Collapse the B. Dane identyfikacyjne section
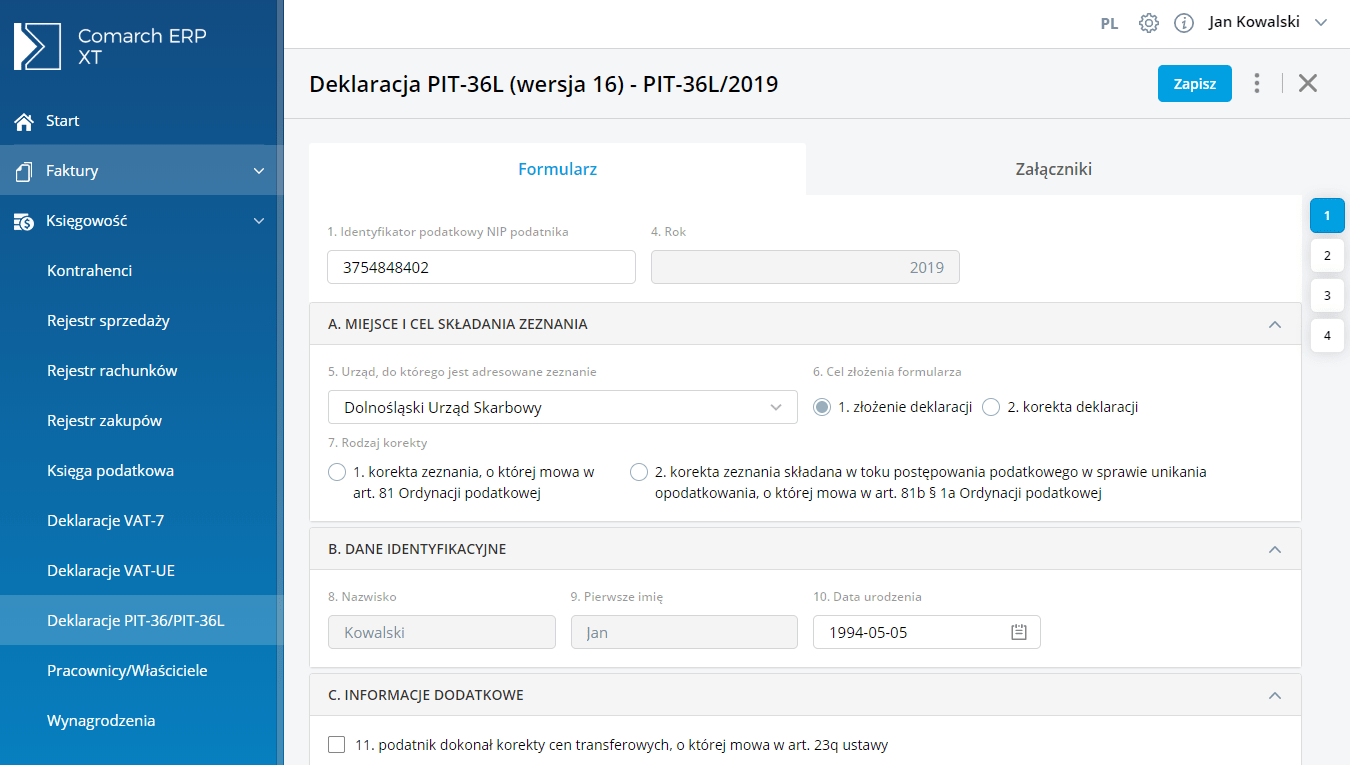This screenshot has height=765, width=1350. point(1274,549)
